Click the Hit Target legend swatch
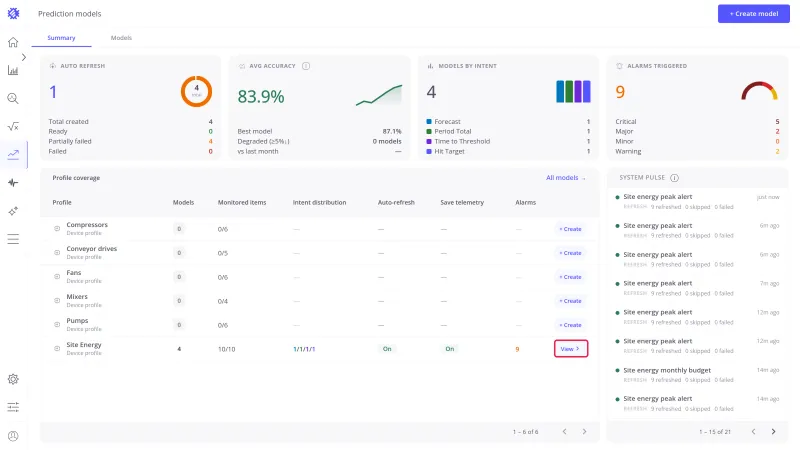This screenshot has height=450, width=800. tap(429, 151)
